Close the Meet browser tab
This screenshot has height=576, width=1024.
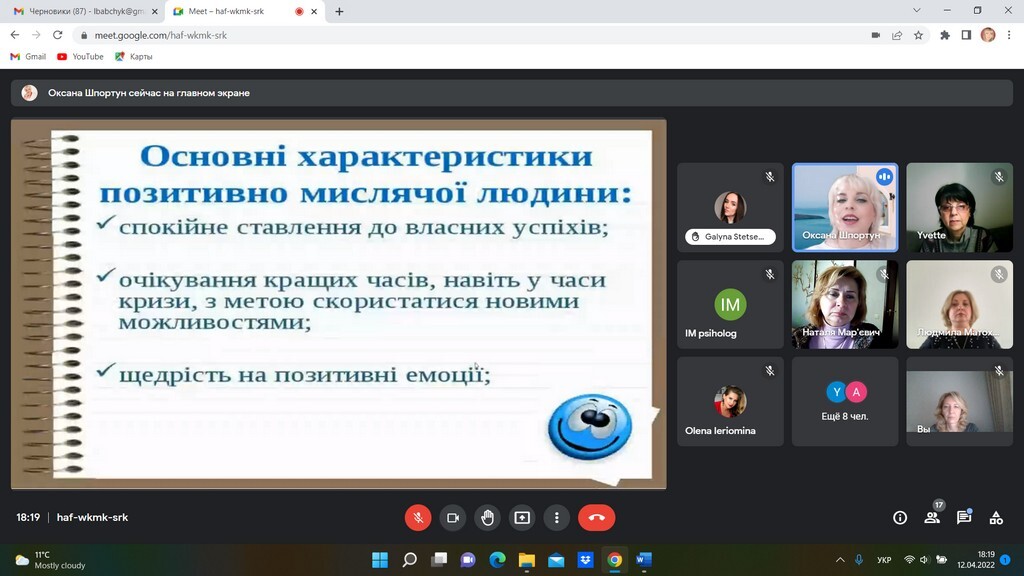pyautogui.click(x=314, y=11)
